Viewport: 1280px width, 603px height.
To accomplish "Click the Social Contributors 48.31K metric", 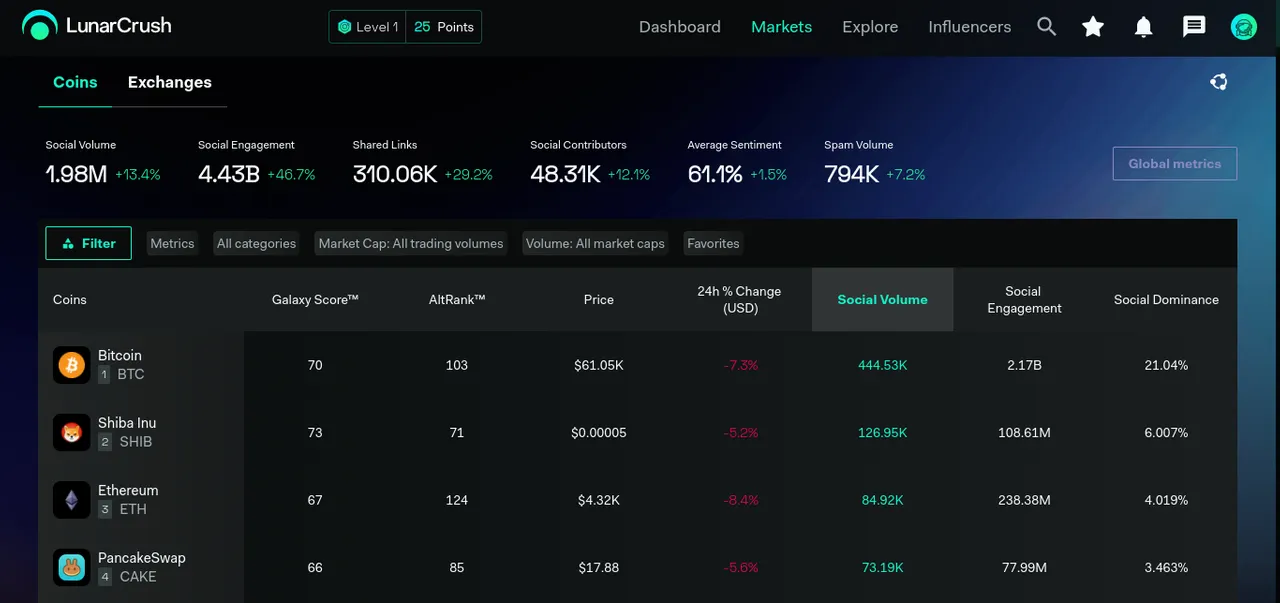I will coord(590,164).
